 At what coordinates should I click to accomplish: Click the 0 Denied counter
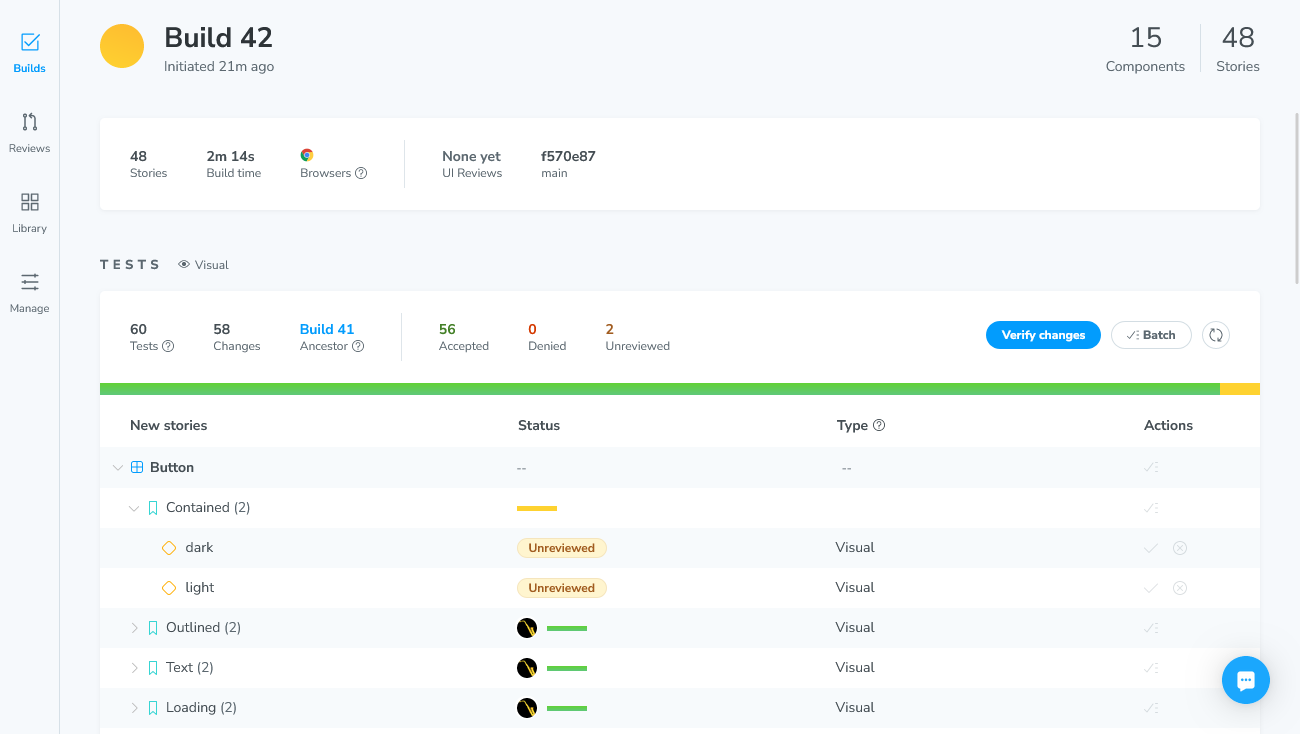(547, 337)
